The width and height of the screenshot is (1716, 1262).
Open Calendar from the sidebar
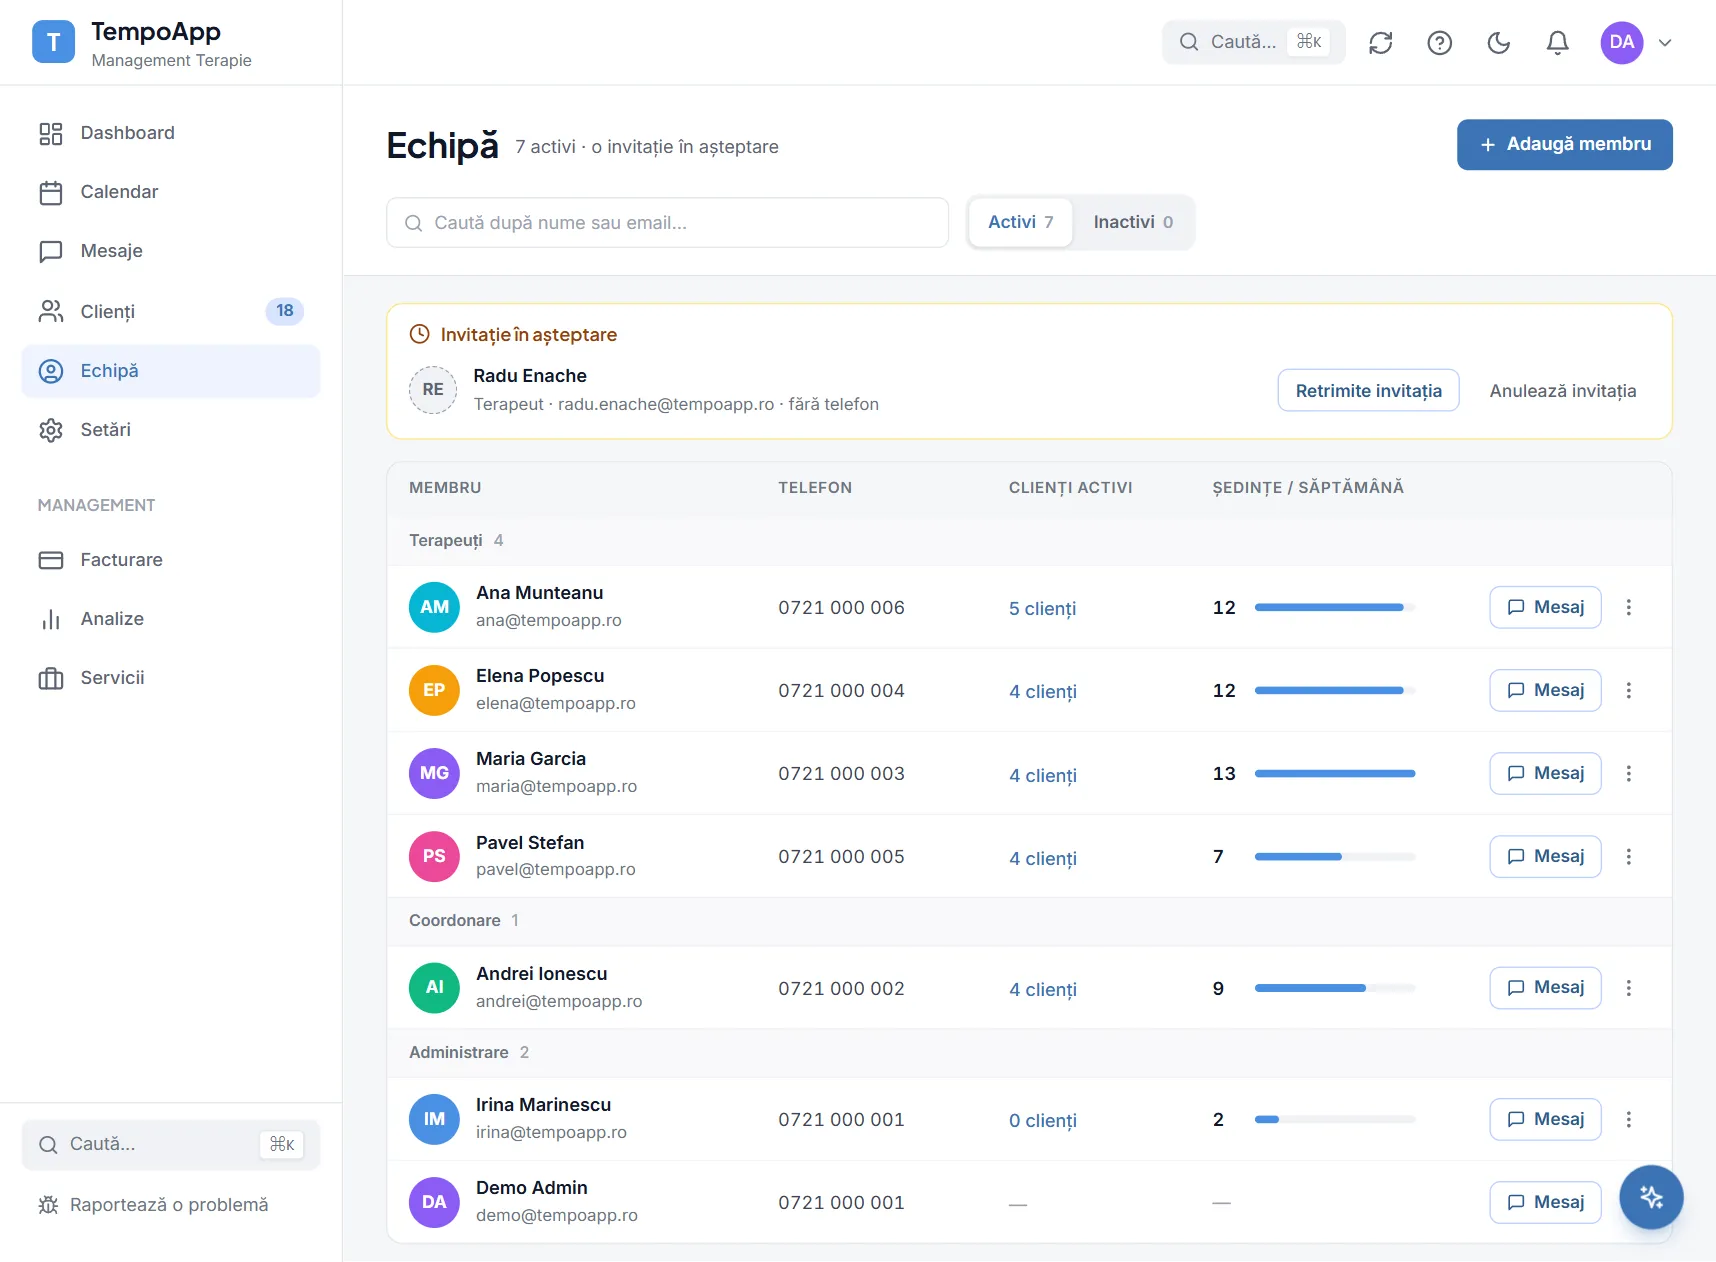tap(171, 192)
